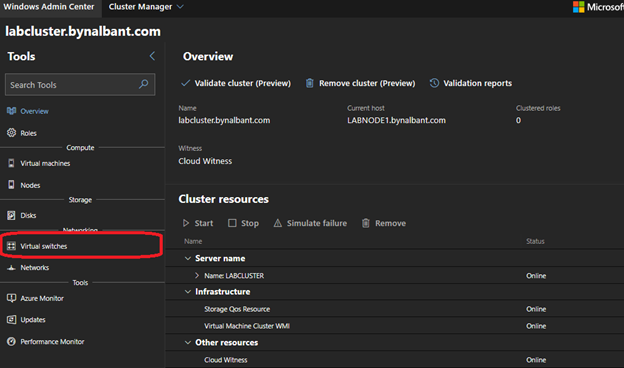Click the Overview map icon
The width and height of the screenshot is (624, 368).
click(x=12, y=111)
